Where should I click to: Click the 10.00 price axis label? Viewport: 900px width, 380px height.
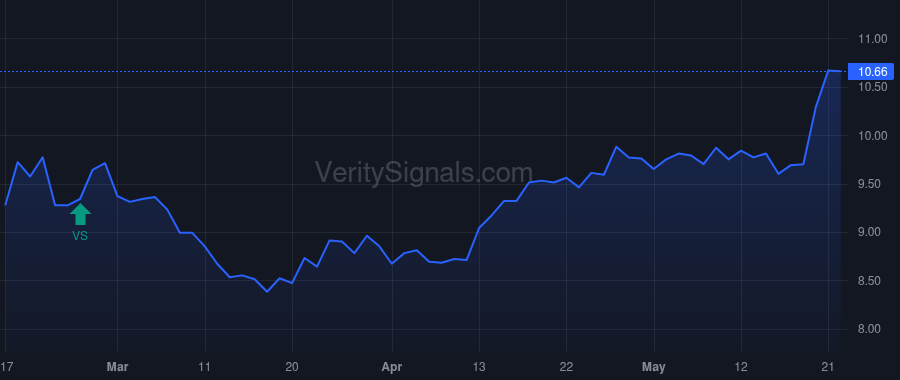872,136
